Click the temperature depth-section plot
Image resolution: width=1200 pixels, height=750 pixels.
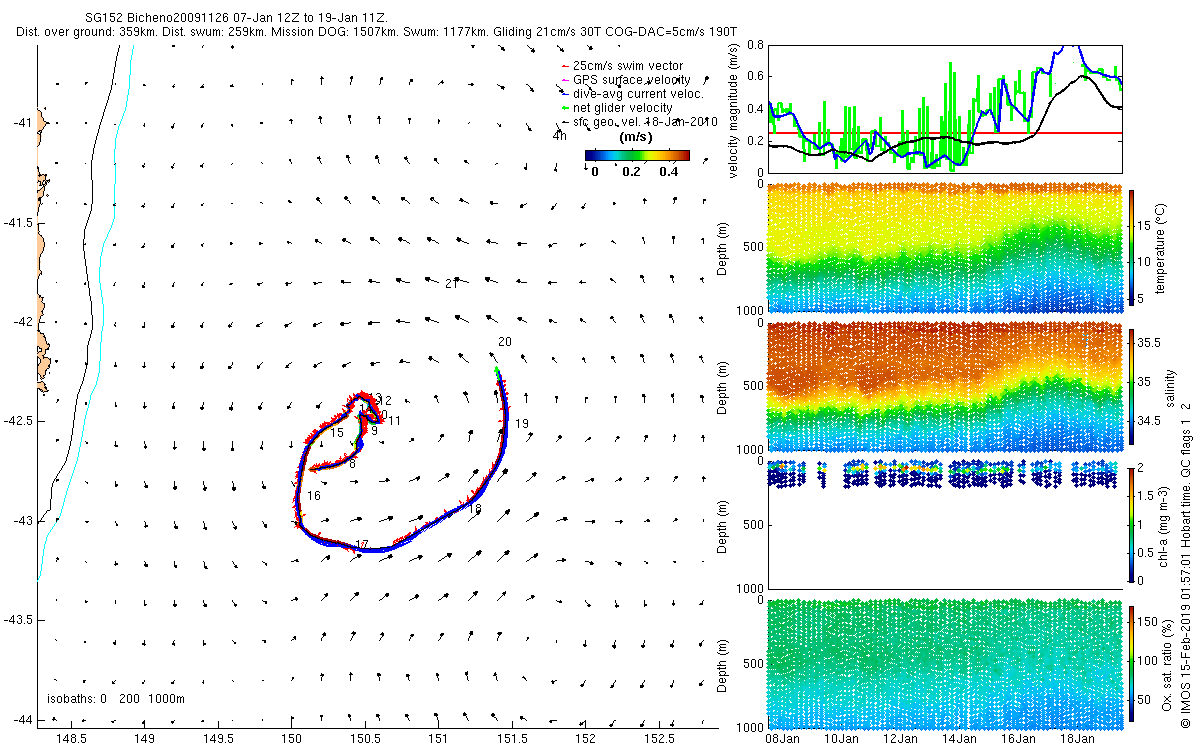point(945,250)
